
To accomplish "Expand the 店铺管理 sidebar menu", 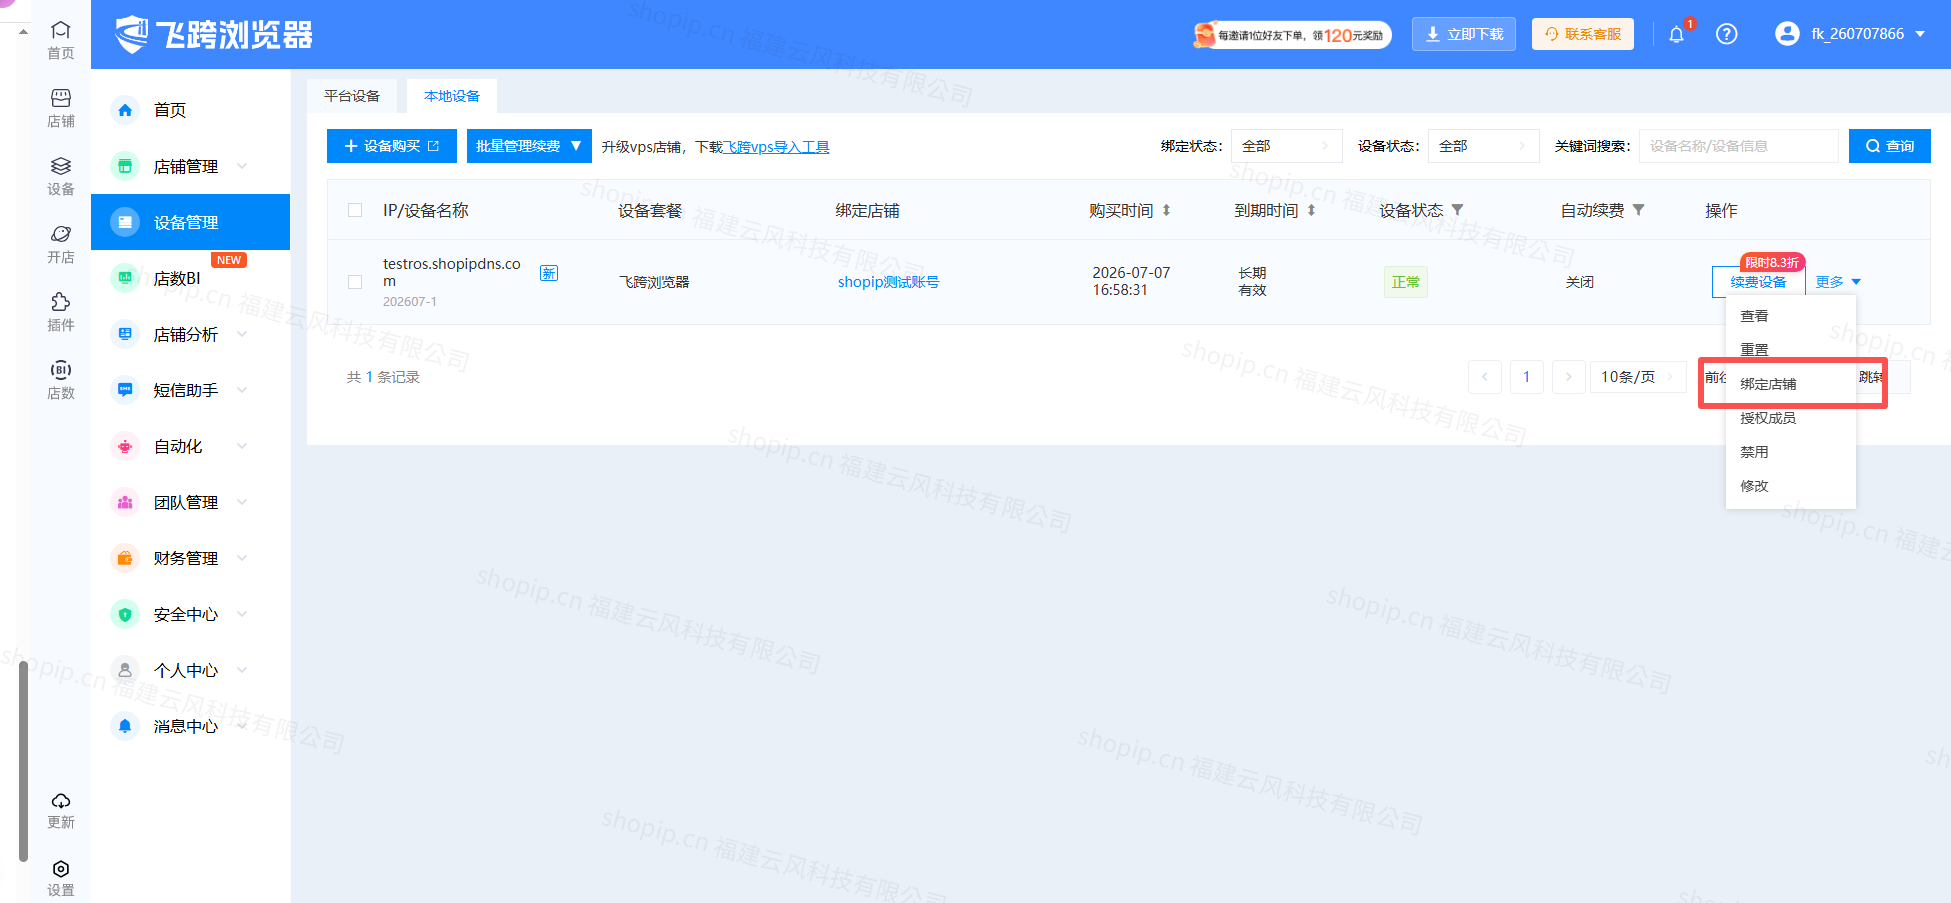I will pos(190,166).
